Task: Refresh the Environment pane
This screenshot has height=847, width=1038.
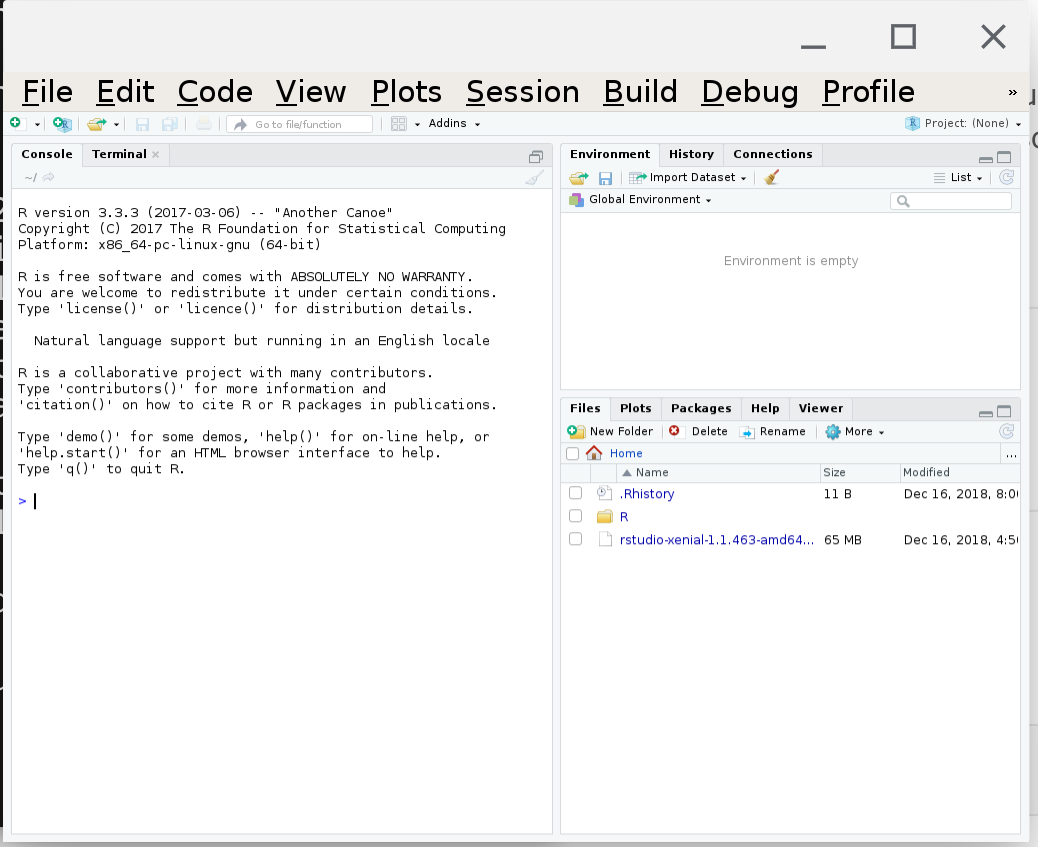Action: [1006, 177]
